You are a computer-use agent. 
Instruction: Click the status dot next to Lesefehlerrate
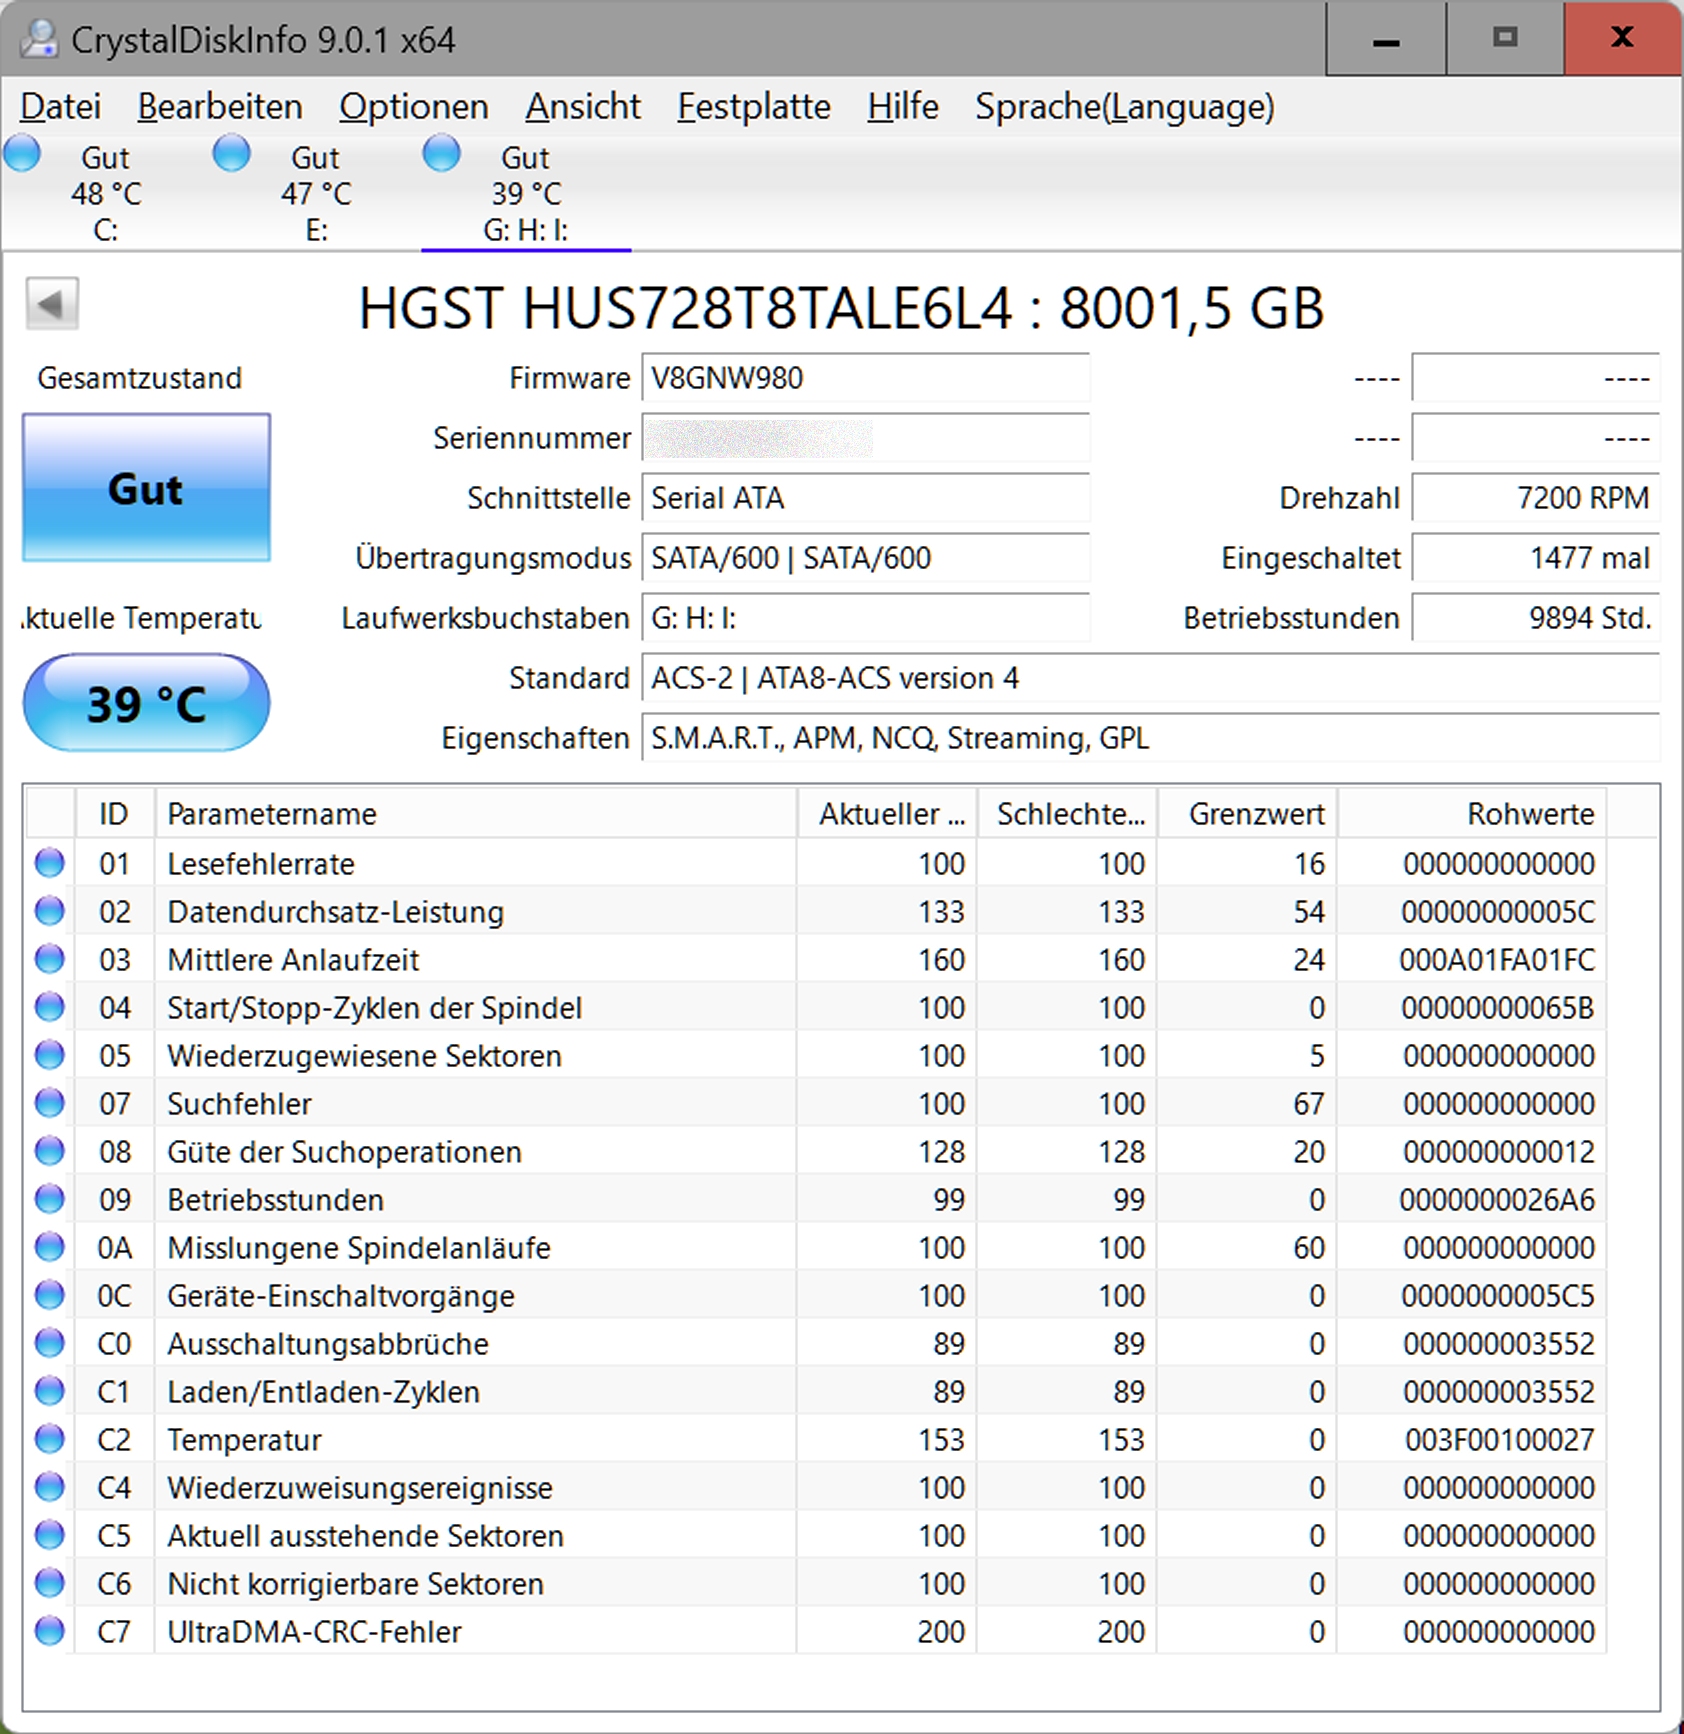point(48,863)
